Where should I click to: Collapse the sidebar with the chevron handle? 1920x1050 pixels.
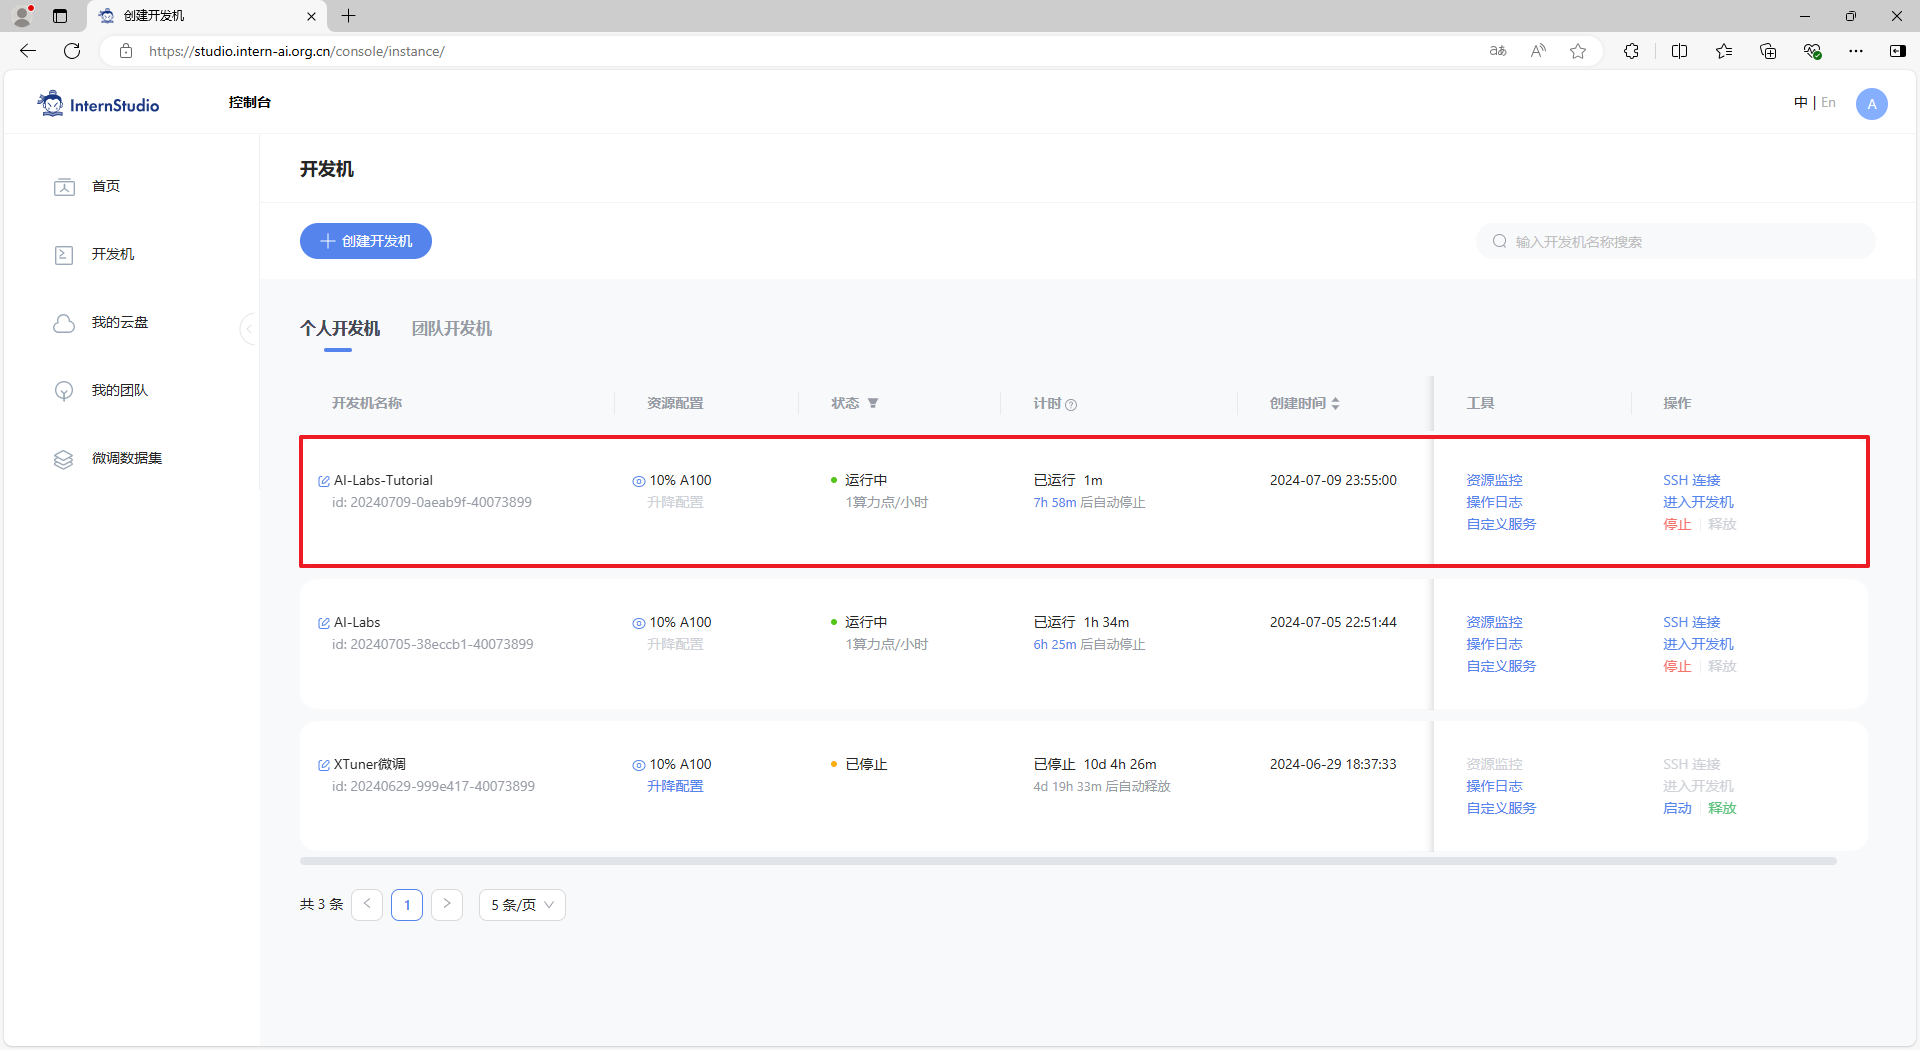click(x=249, y=328)
